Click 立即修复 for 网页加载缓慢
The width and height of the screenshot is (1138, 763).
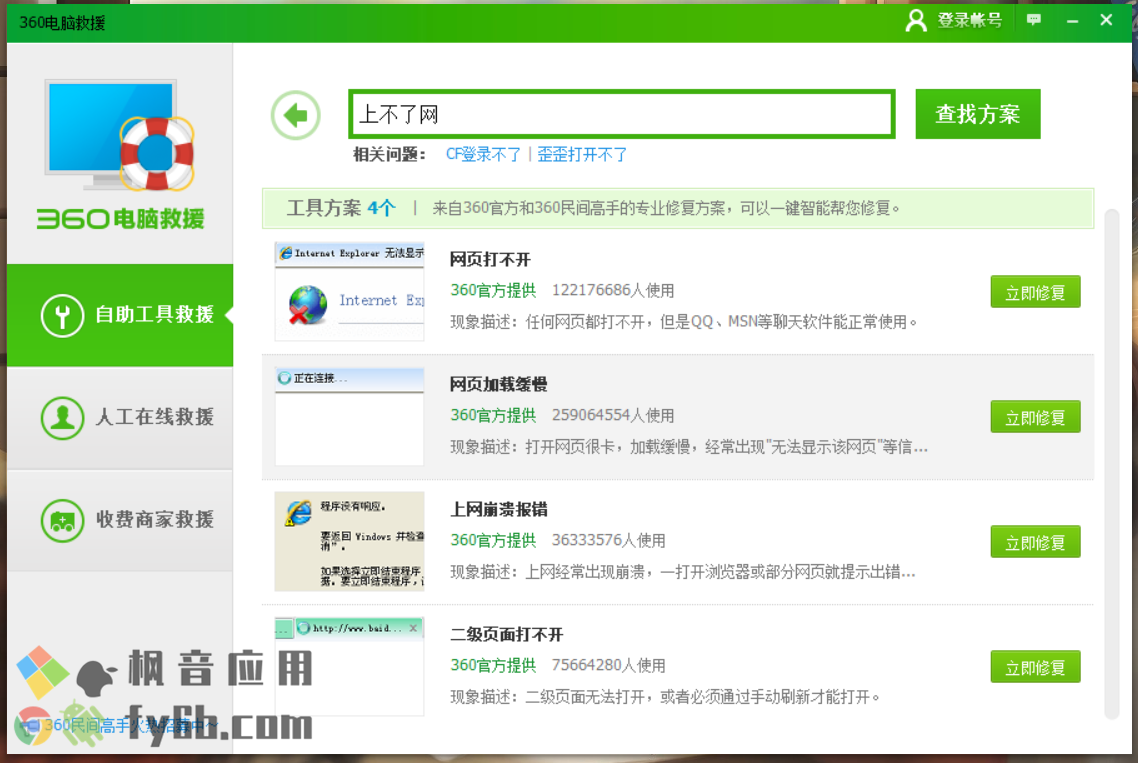point(1035,417)
